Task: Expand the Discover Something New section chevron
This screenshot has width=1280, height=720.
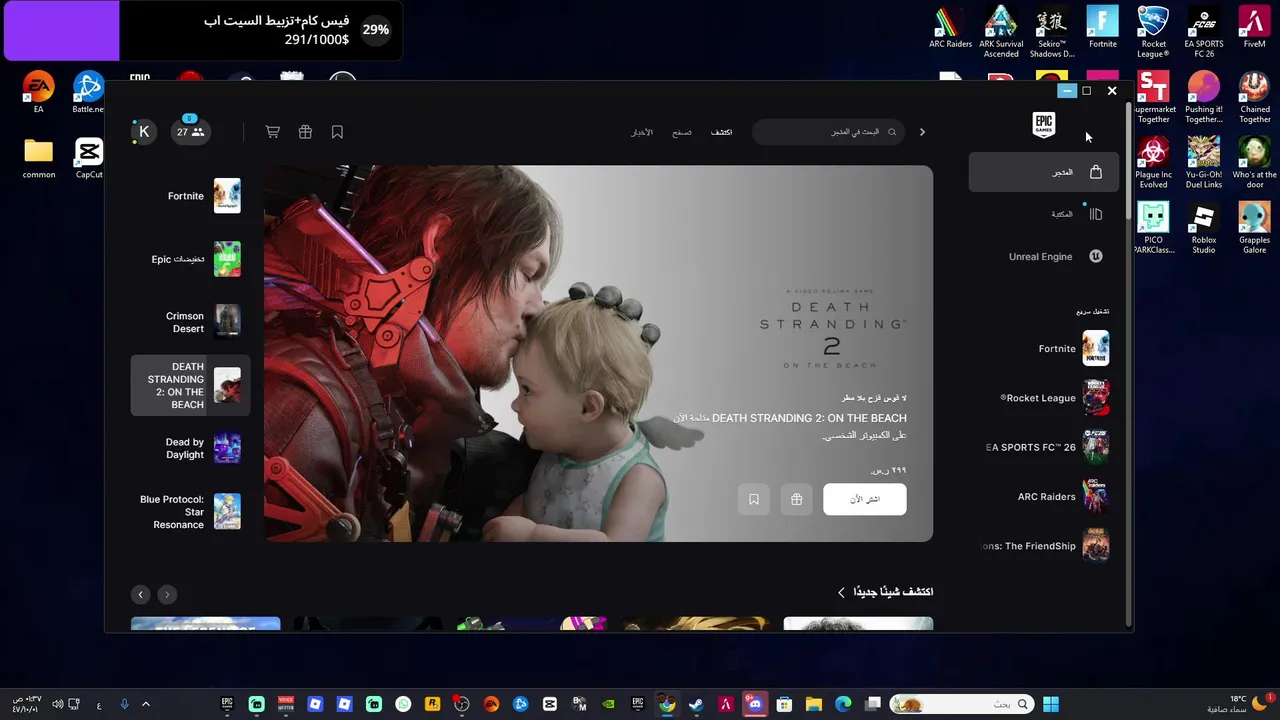Action: [x=841, y=592]
